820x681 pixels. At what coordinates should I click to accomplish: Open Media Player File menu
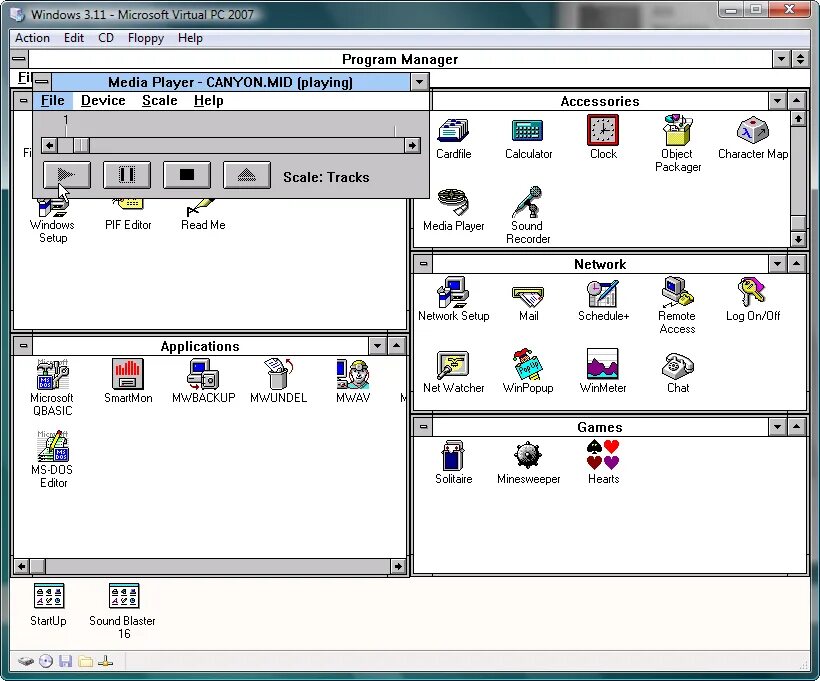click(x=53, y=100)
